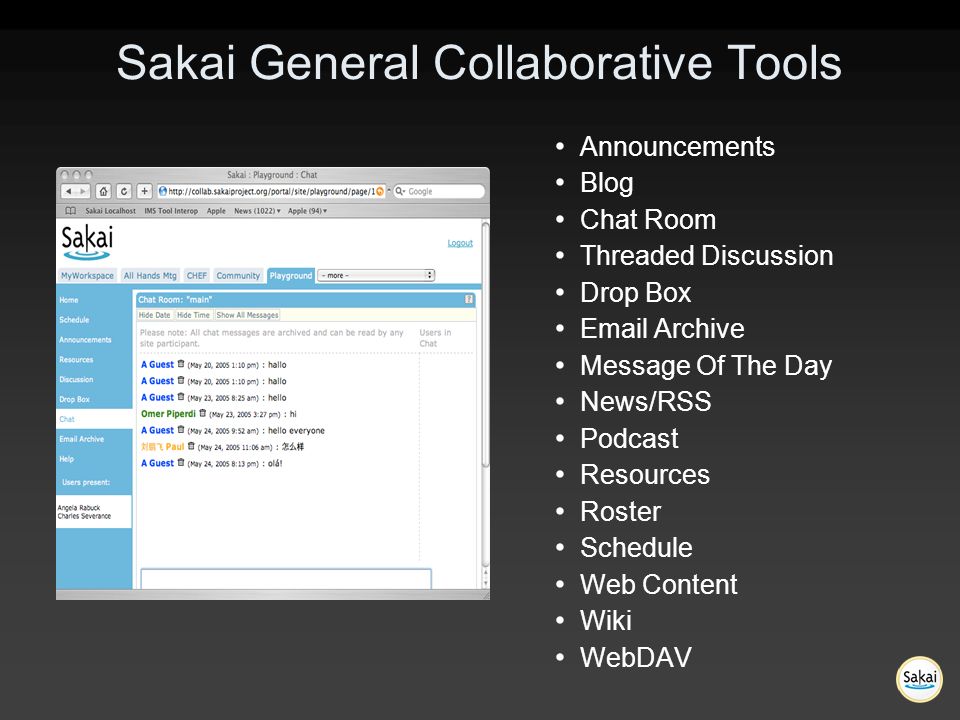
Task: Click the 'Message Of The Day' bullet text
Action: pos(706,366)
